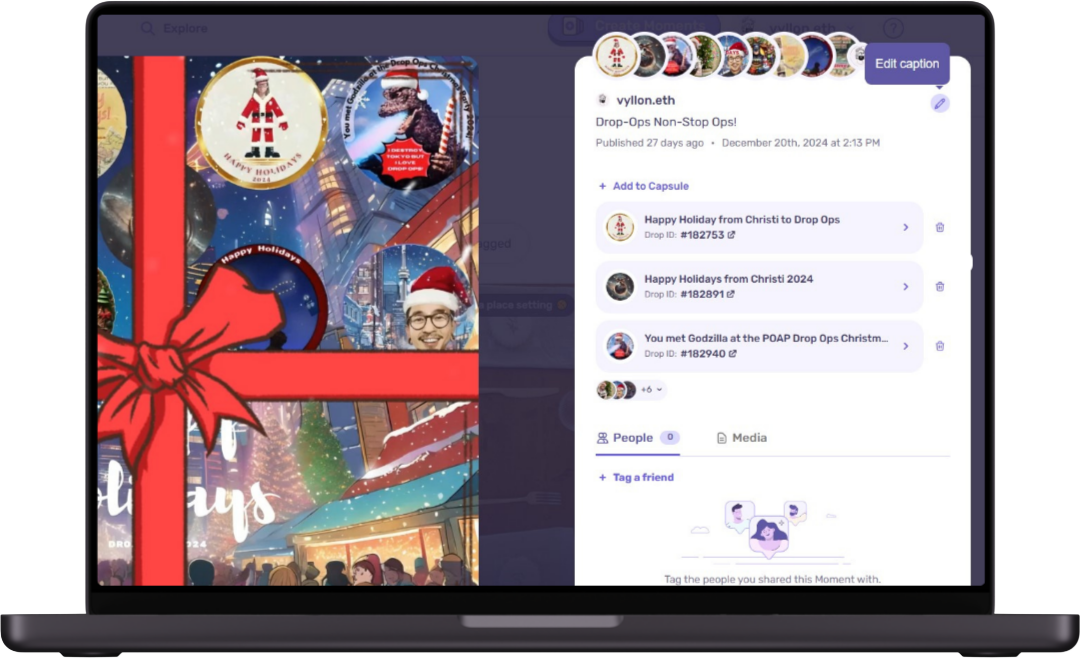Viewport: 1080px width, 659px height.
Task: Expand Happy Holidays from Christi 2024 chevron
Action: [906, 287]
